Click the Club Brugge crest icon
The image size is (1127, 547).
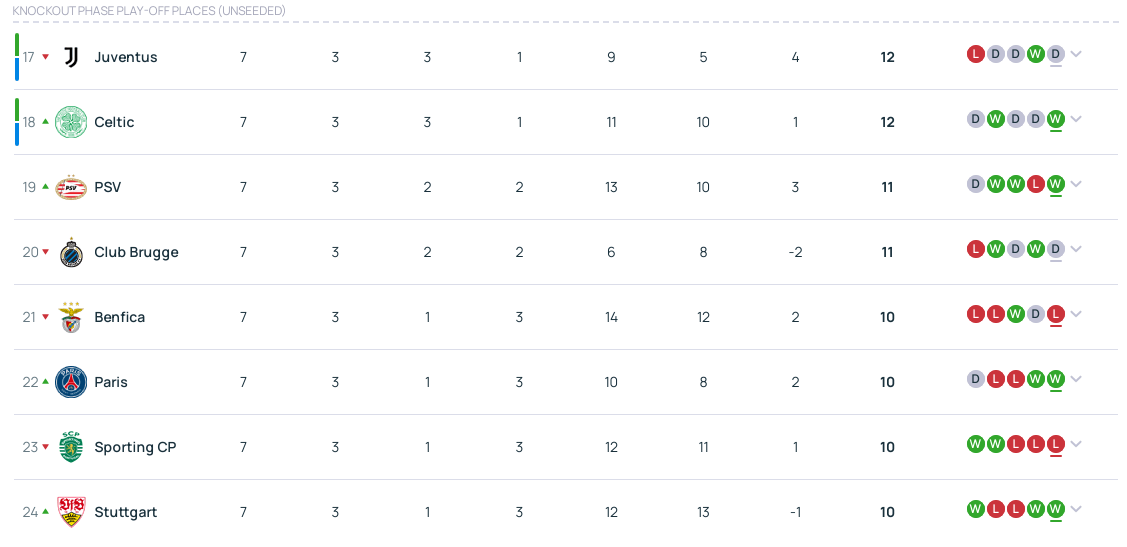coord(71,252)
